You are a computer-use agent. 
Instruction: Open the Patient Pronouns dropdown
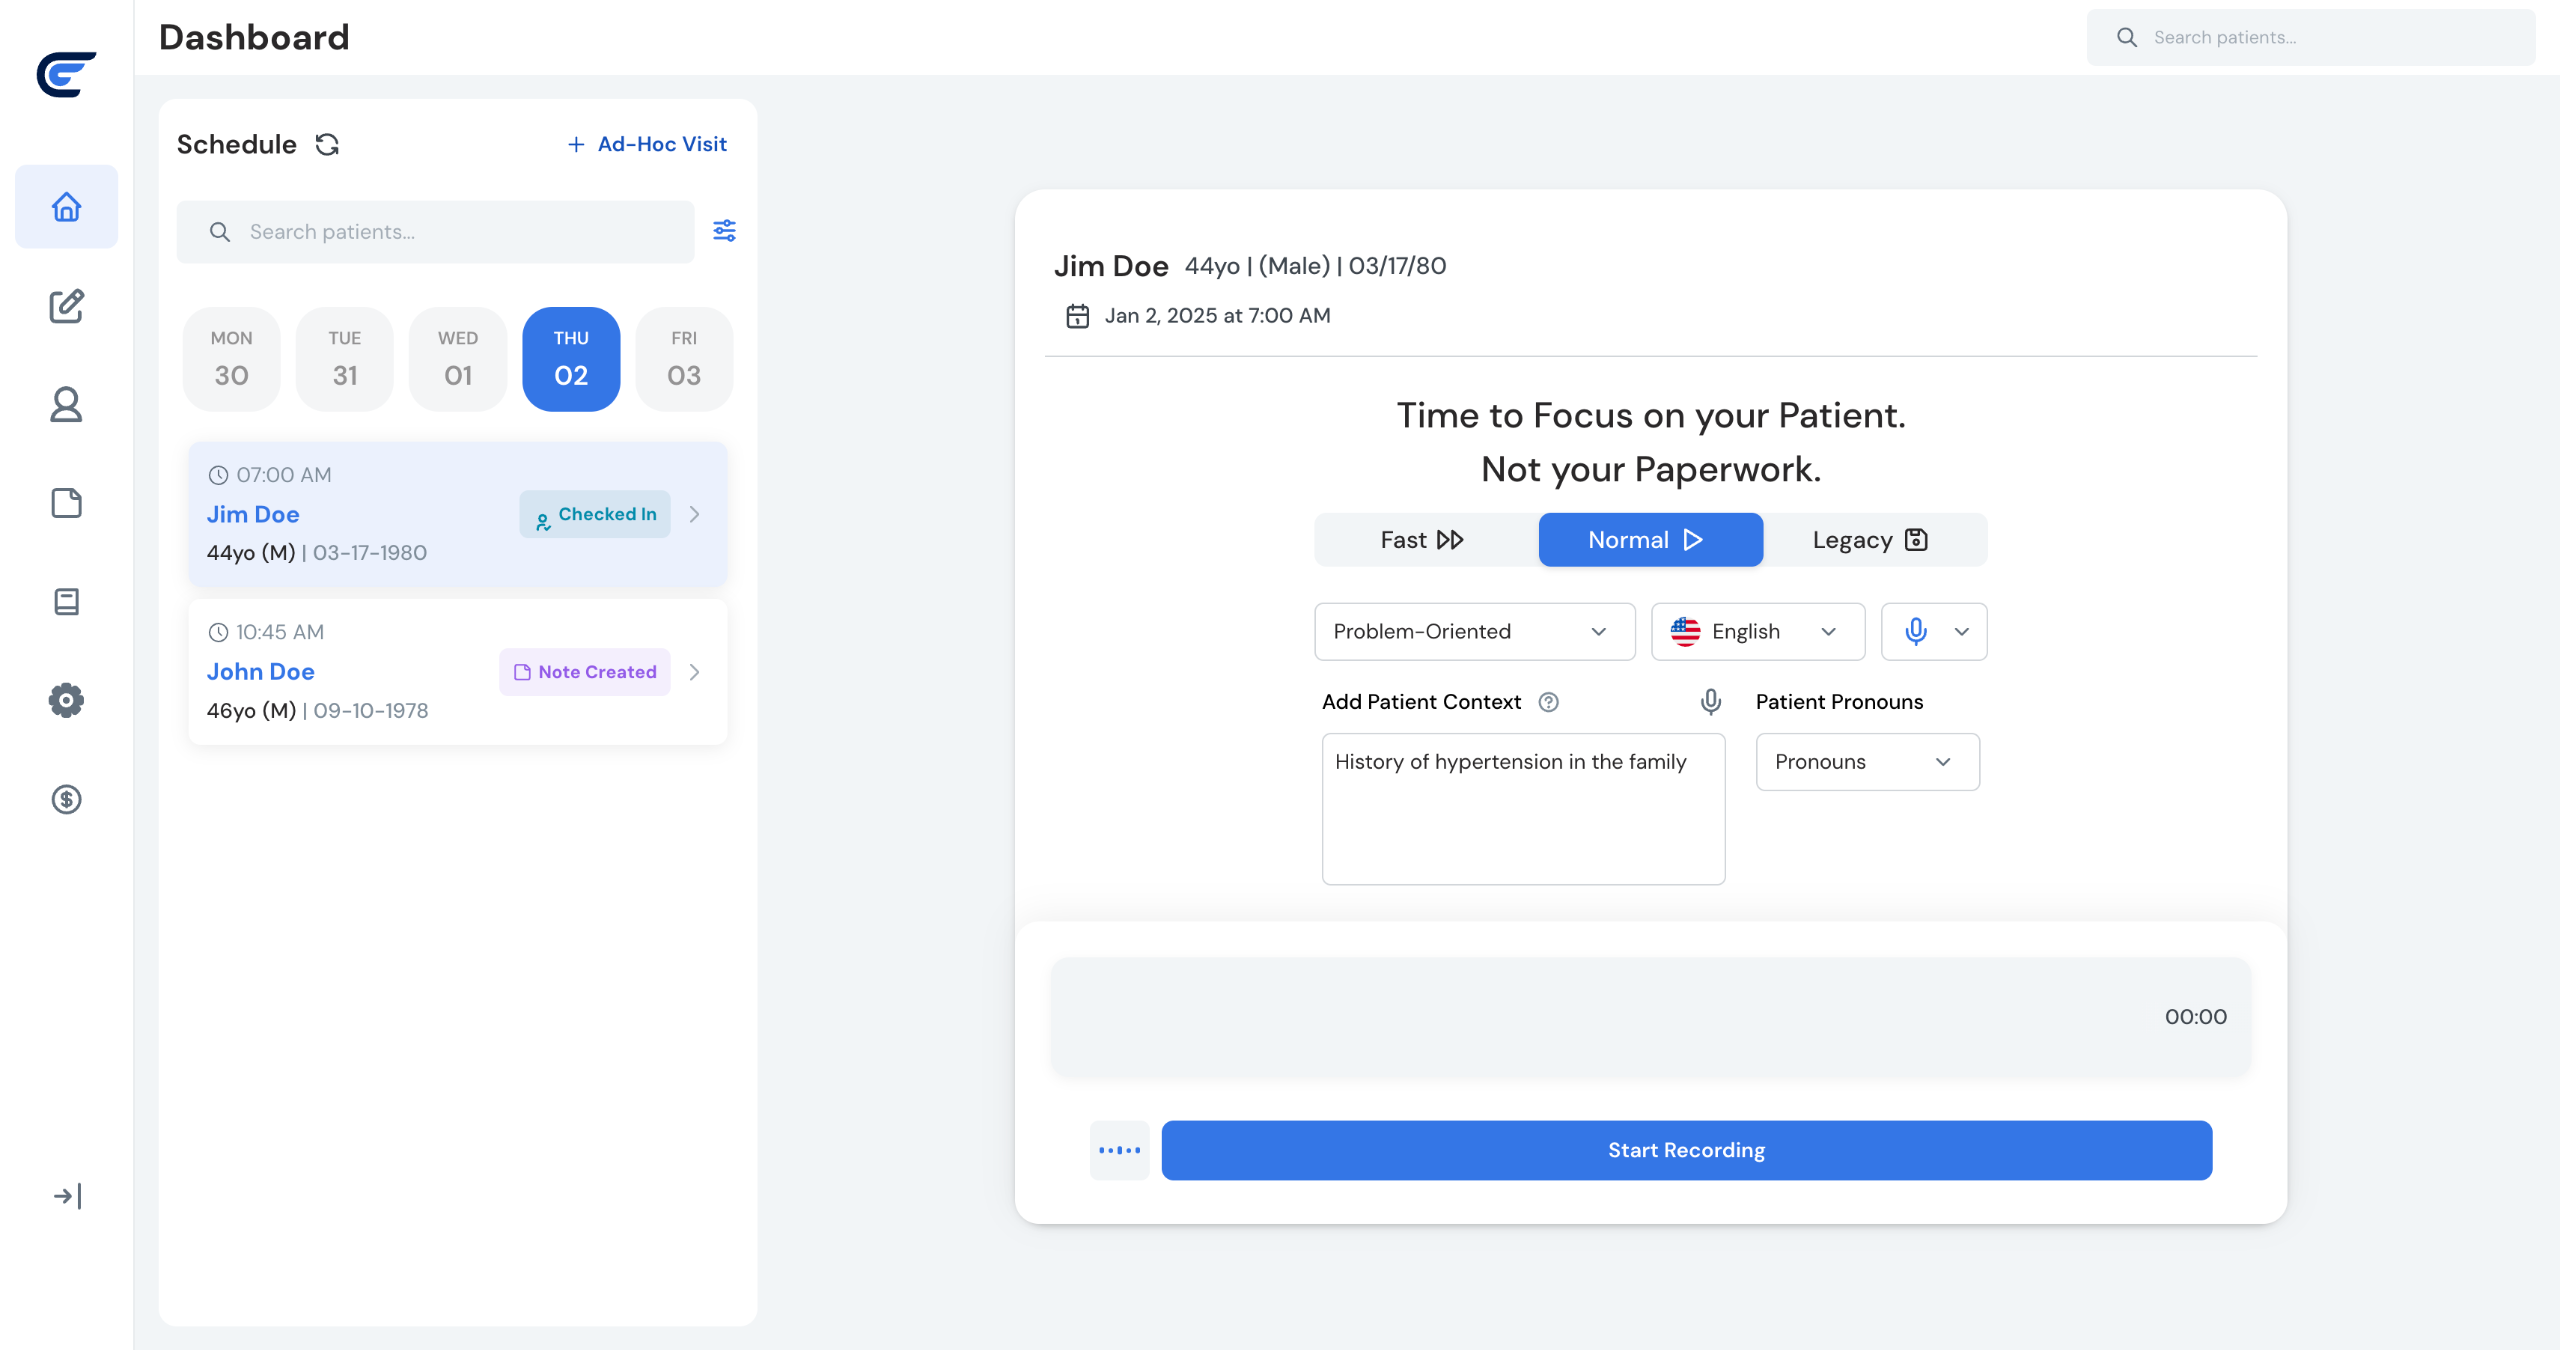coord(1867,762)
